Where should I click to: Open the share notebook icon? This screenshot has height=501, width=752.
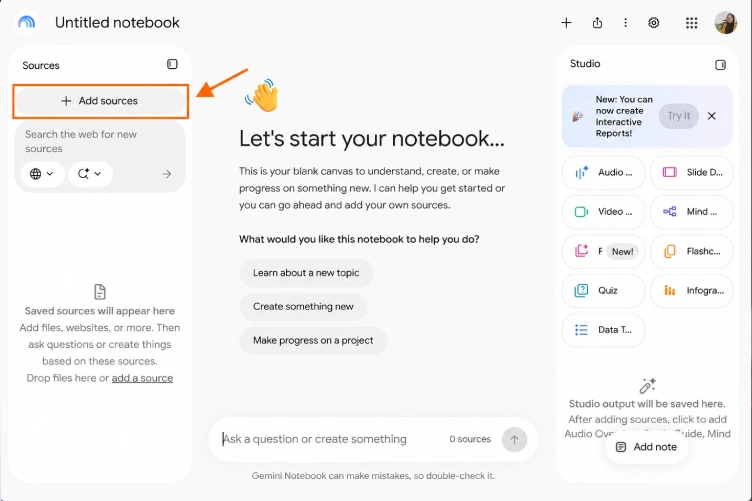597,23
